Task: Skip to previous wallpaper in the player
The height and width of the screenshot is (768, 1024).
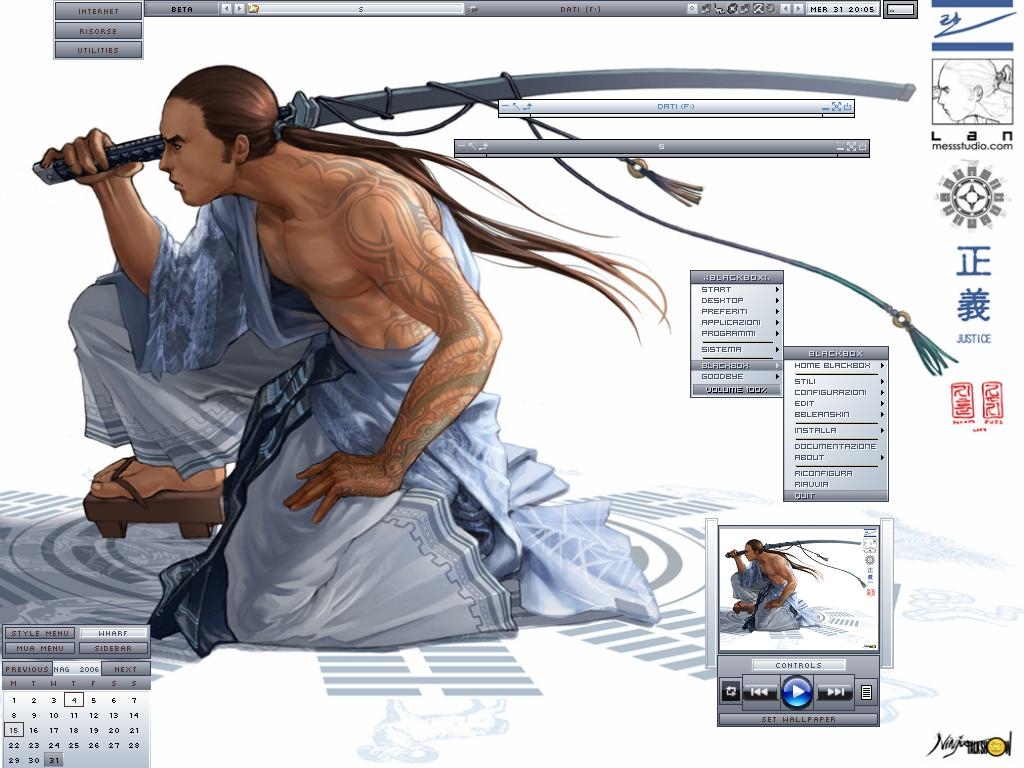Action: 760,692
